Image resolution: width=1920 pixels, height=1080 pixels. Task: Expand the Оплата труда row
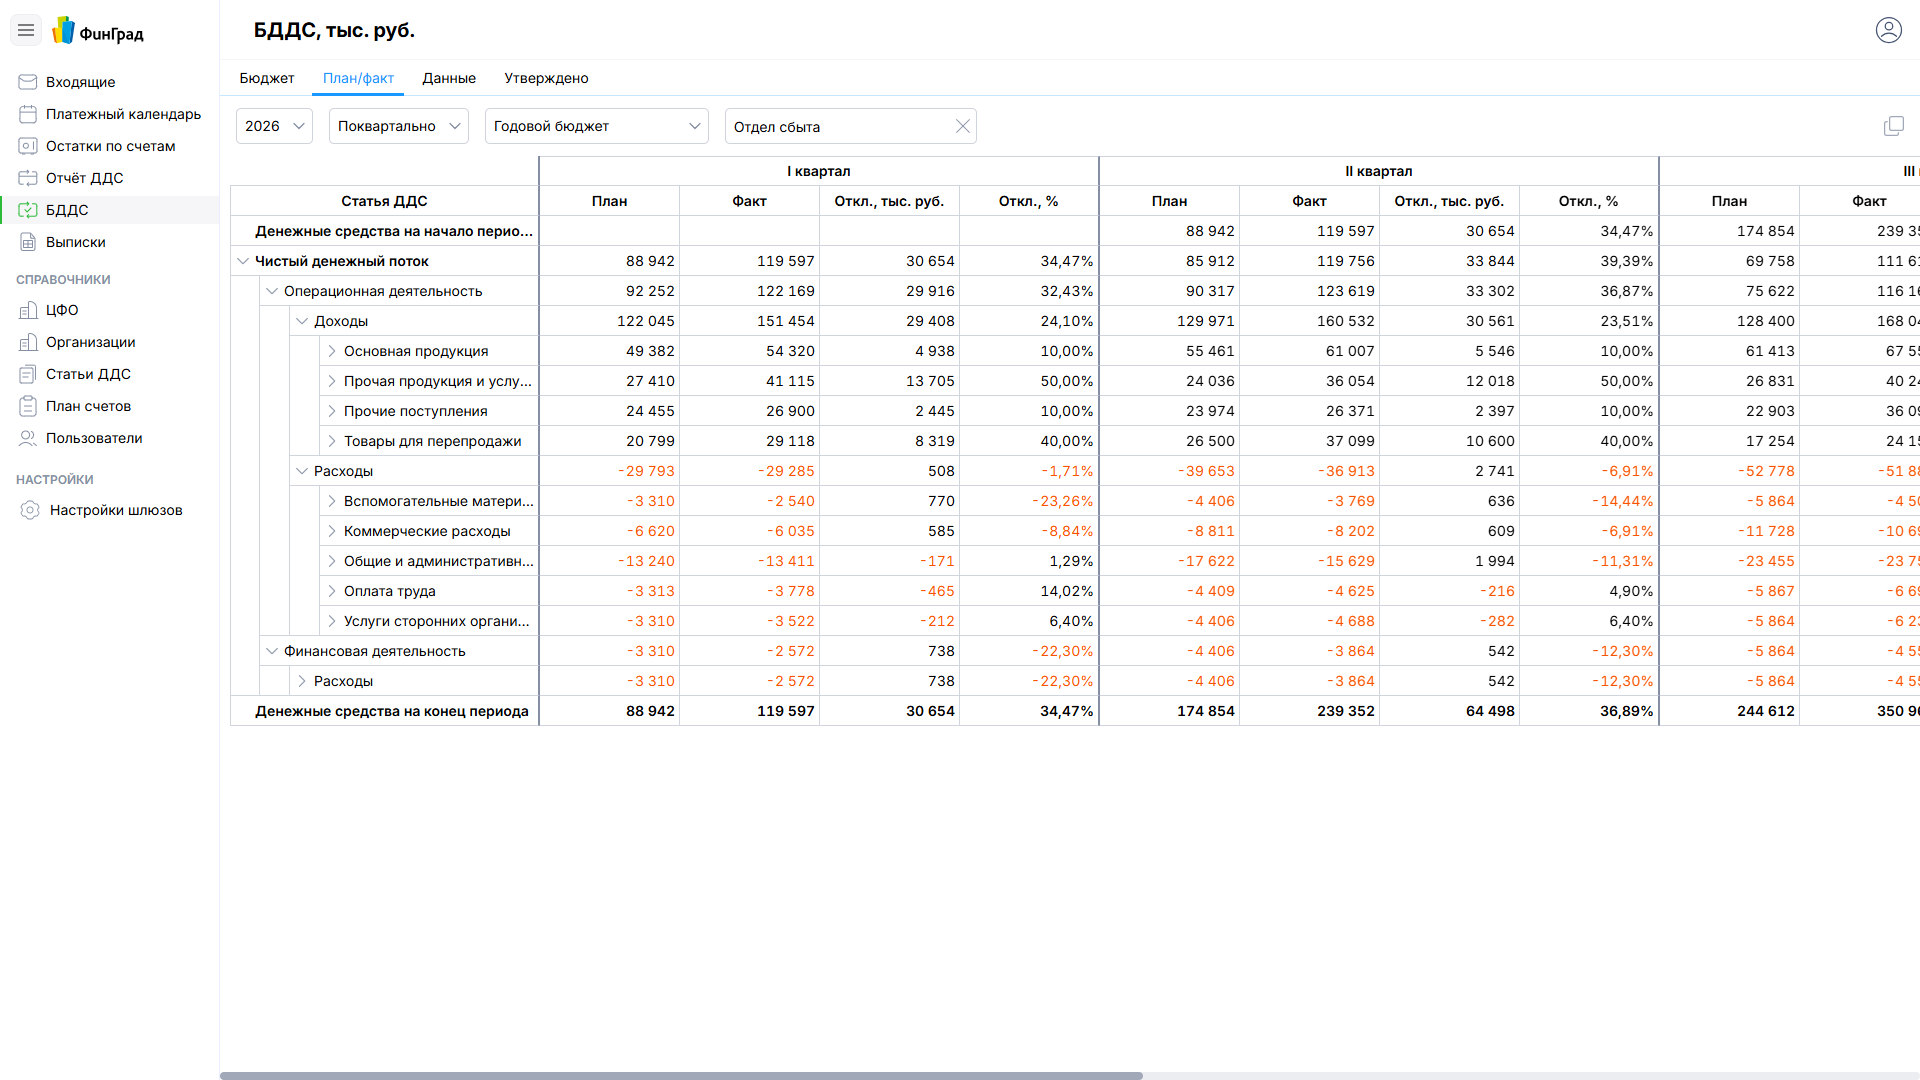pyautogui.click(x=331, y=591)
